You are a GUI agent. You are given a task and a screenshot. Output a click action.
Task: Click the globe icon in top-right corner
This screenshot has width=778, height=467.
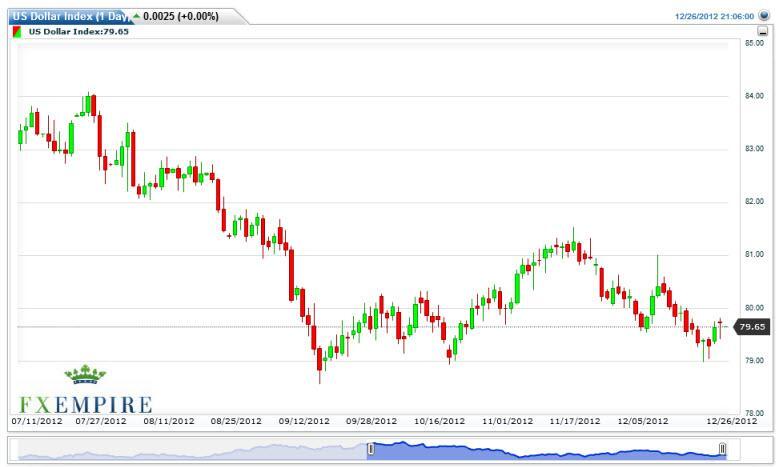click(x=764, y=15)
